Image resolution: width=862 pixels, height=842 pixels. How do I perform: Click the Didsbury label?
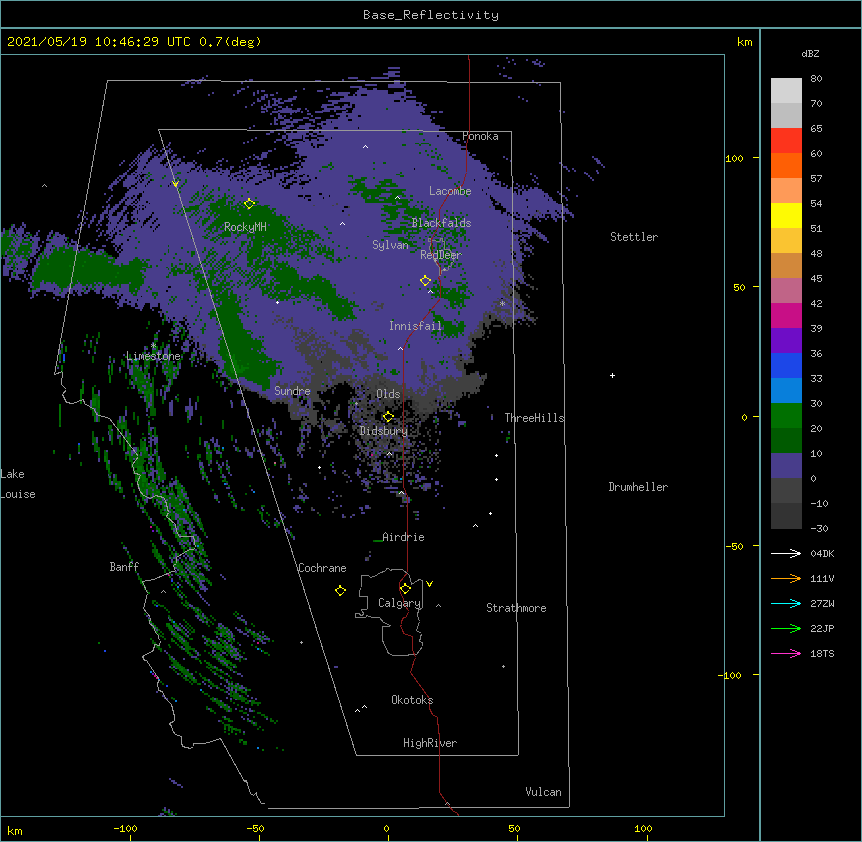[384, 431]
